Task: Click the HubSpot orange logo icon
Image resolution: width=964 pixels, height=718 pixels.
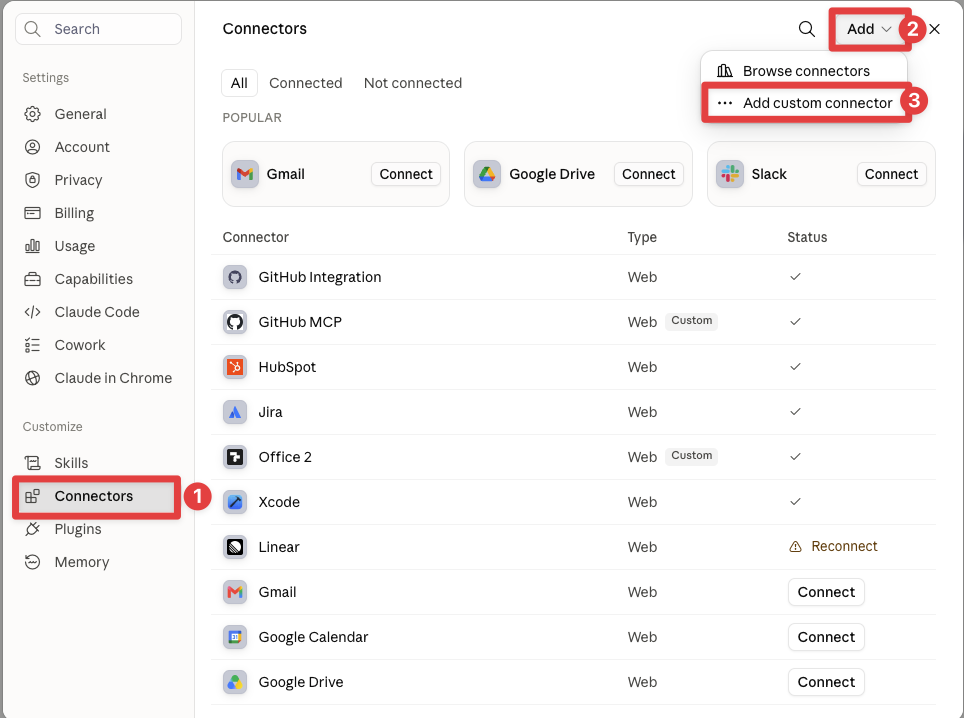Action: point(235,367)
